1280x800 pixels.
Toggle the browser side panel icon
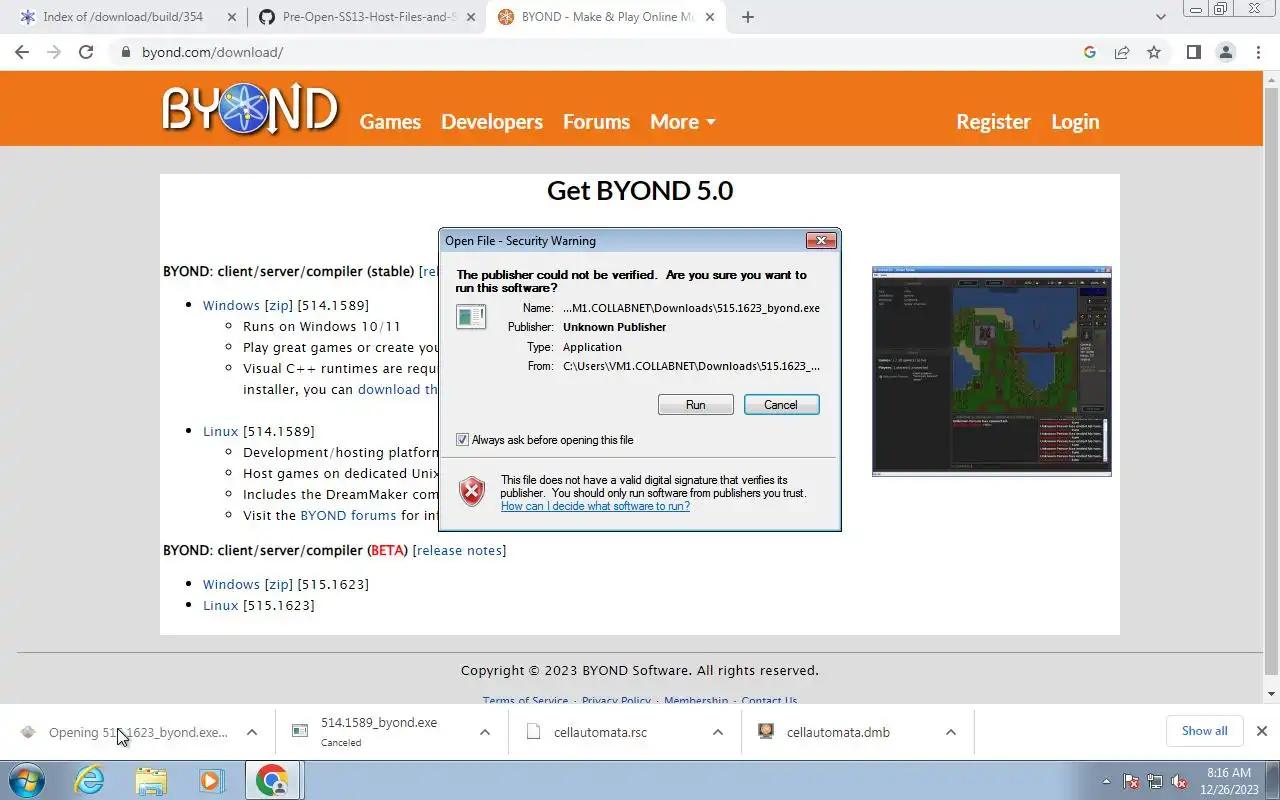coord(1193,52)
